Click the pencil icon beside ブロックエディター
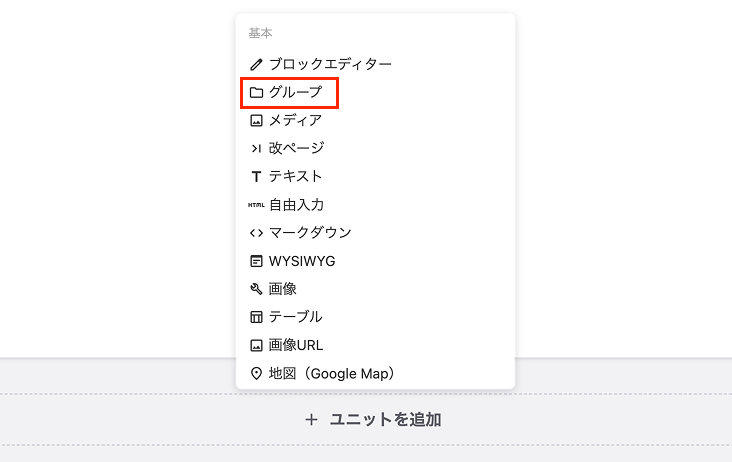The height and width of the screenshot is (462, 732). click(x=256, y=64)
